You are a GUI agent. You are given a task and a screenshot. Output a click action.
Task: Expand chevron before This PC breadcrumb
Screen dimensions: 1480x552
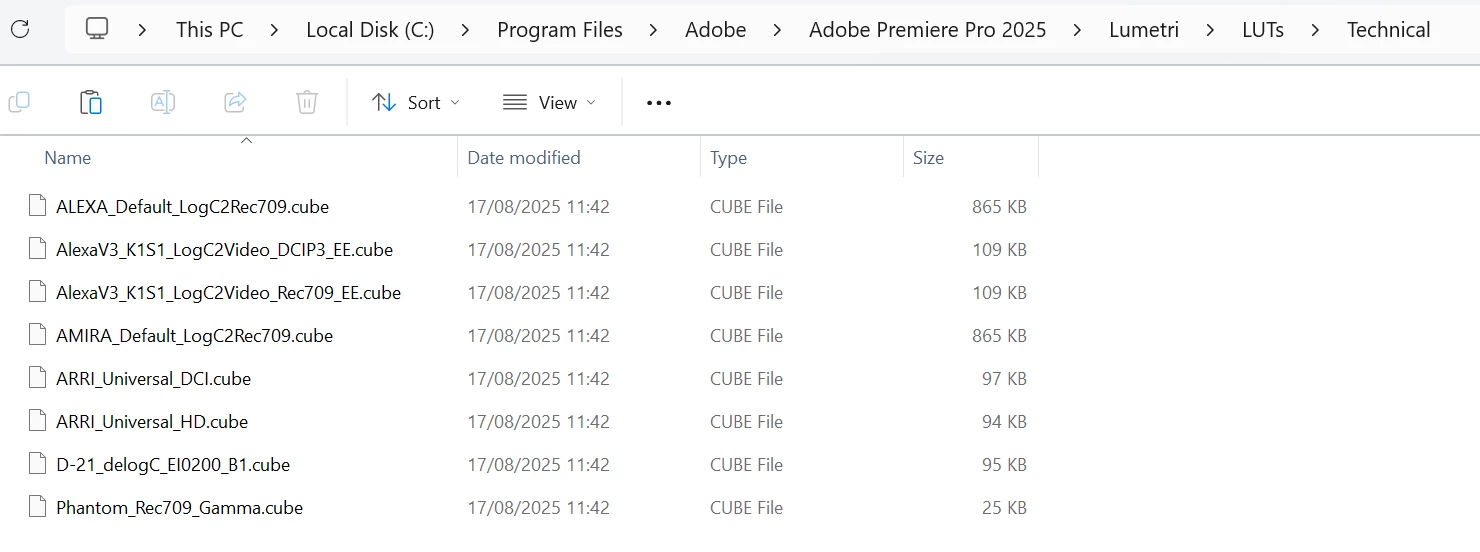point(143,30)
